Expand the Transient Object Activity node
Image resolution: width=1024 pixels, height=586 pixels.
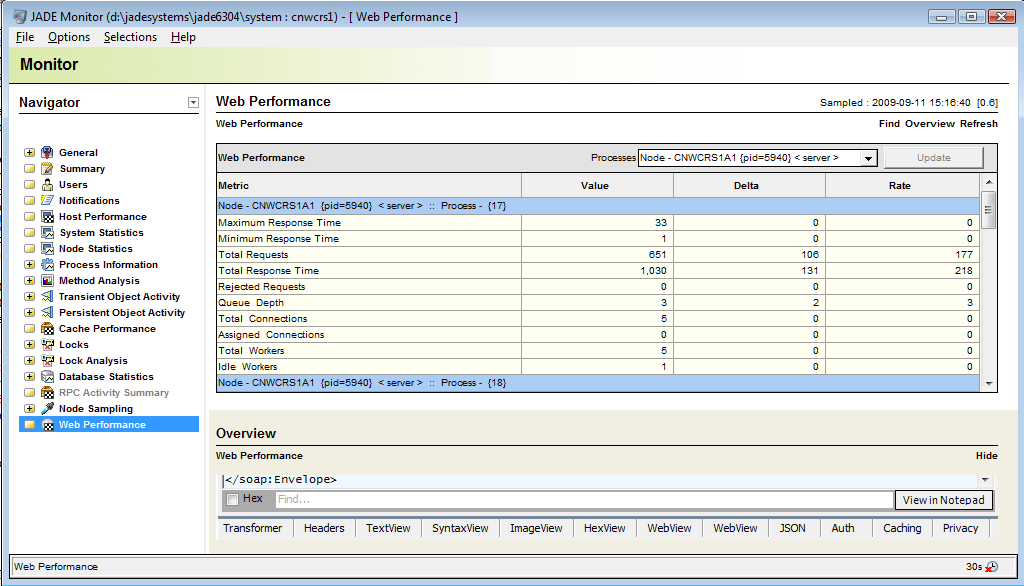pyautogui.click(x=29, y=297)
